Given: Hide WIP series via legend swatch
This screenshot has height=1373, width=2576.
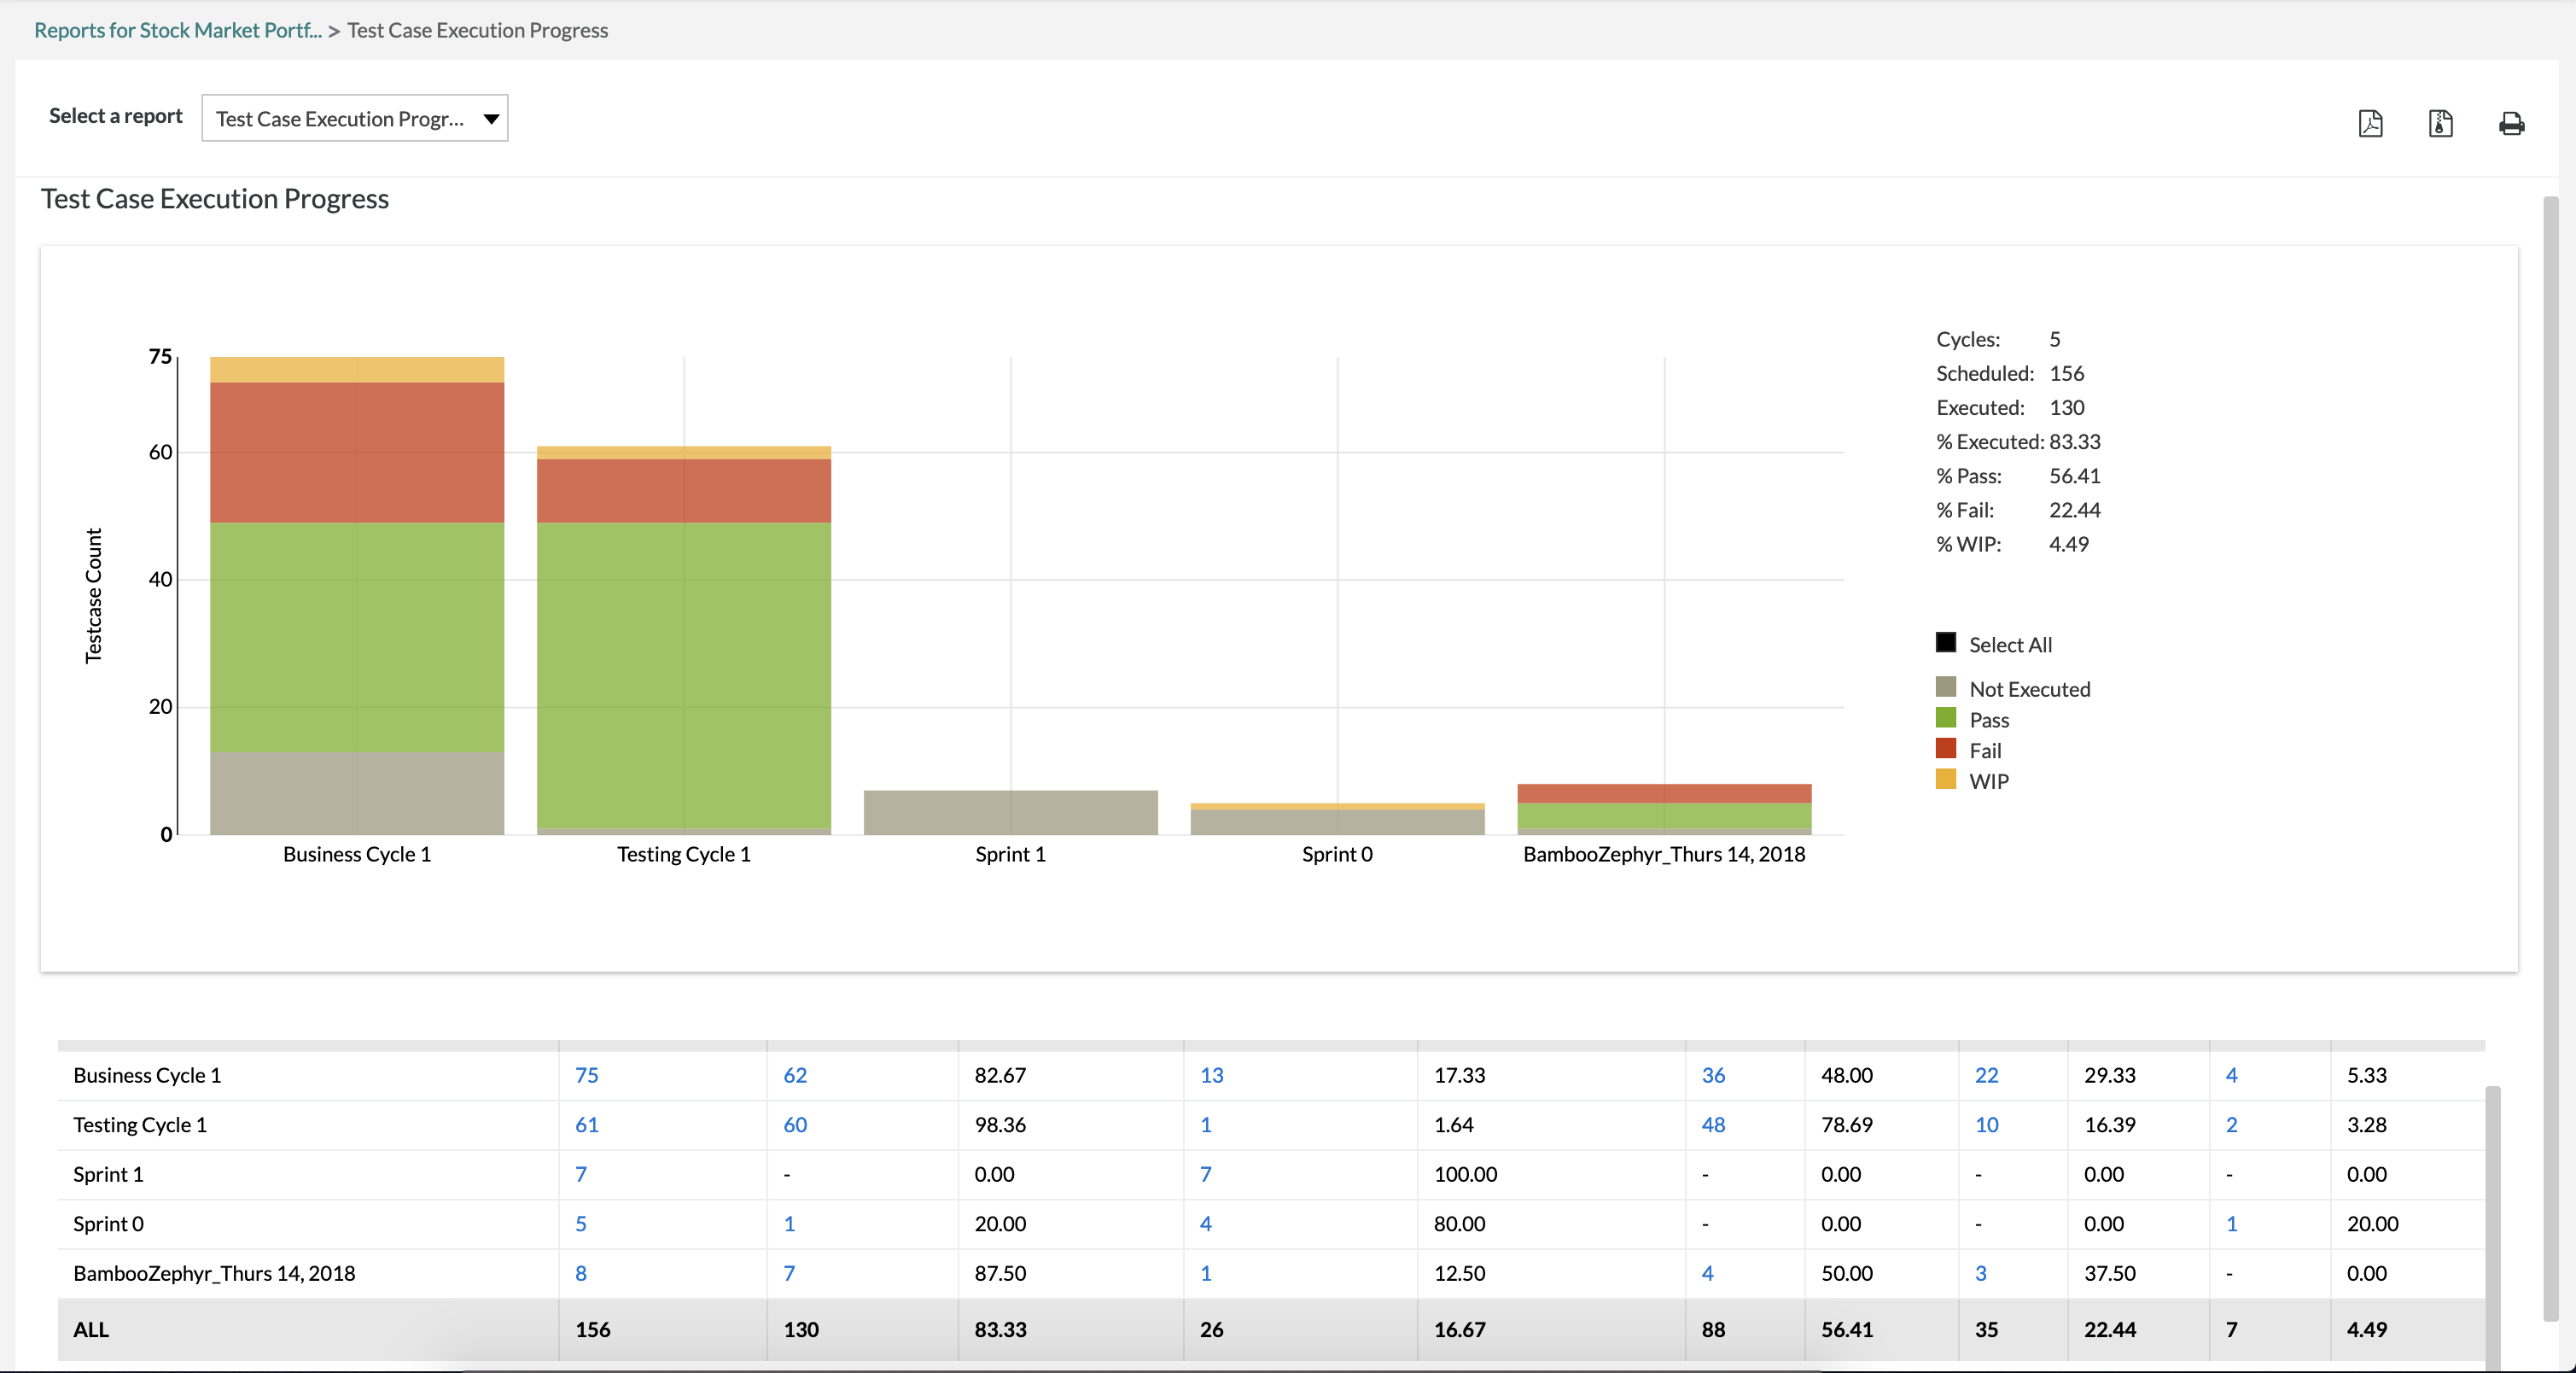Looking at the screenshot, I should point(1945,779).
